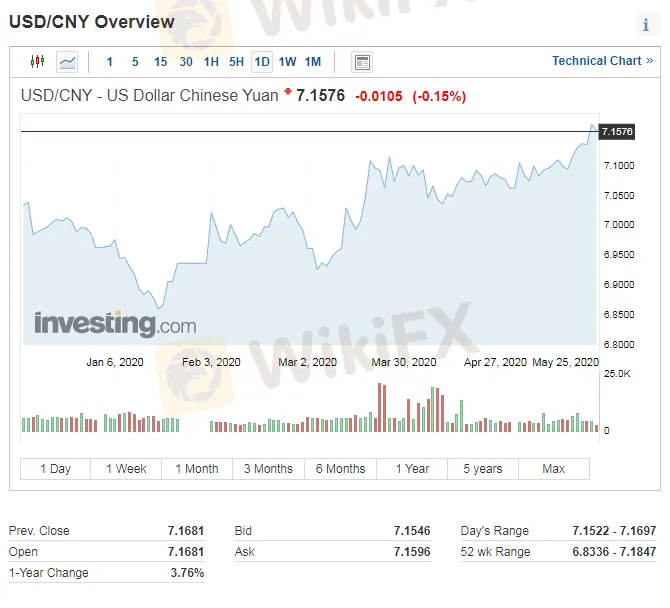This screenshot has height=608, width=670.
Task: Open the Technical Chart link
Action: 602,61
